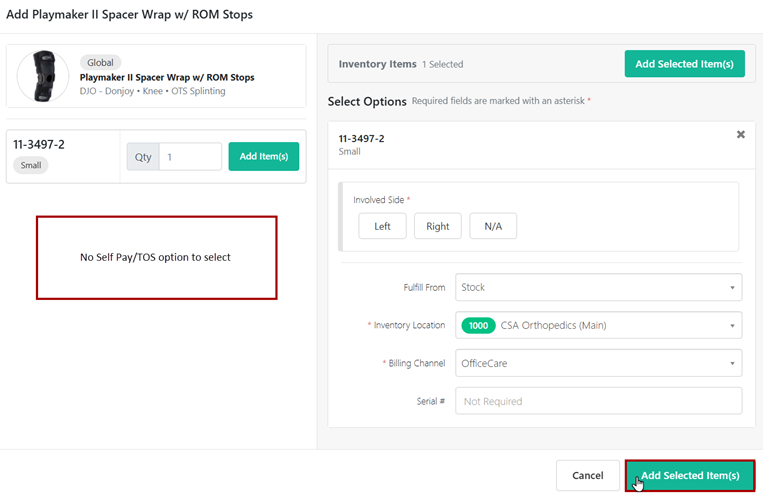Select Left as the involved side
This screenshot has height=497, width=763.
point(382,226)
